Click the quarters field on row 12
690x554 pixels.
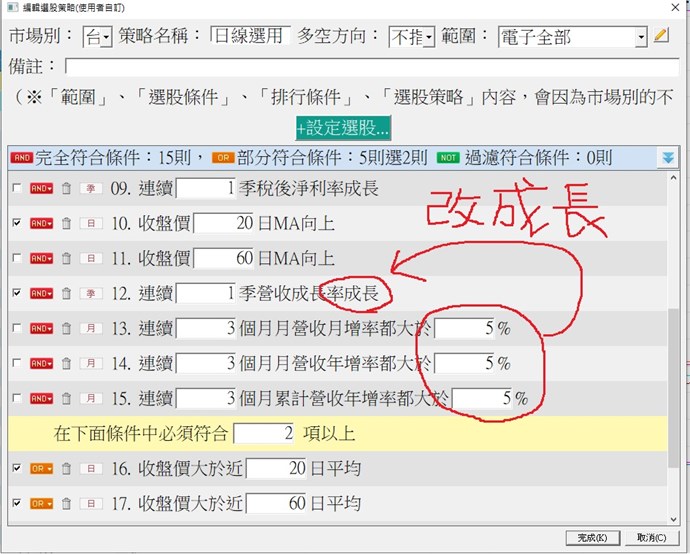coord(206,294)
